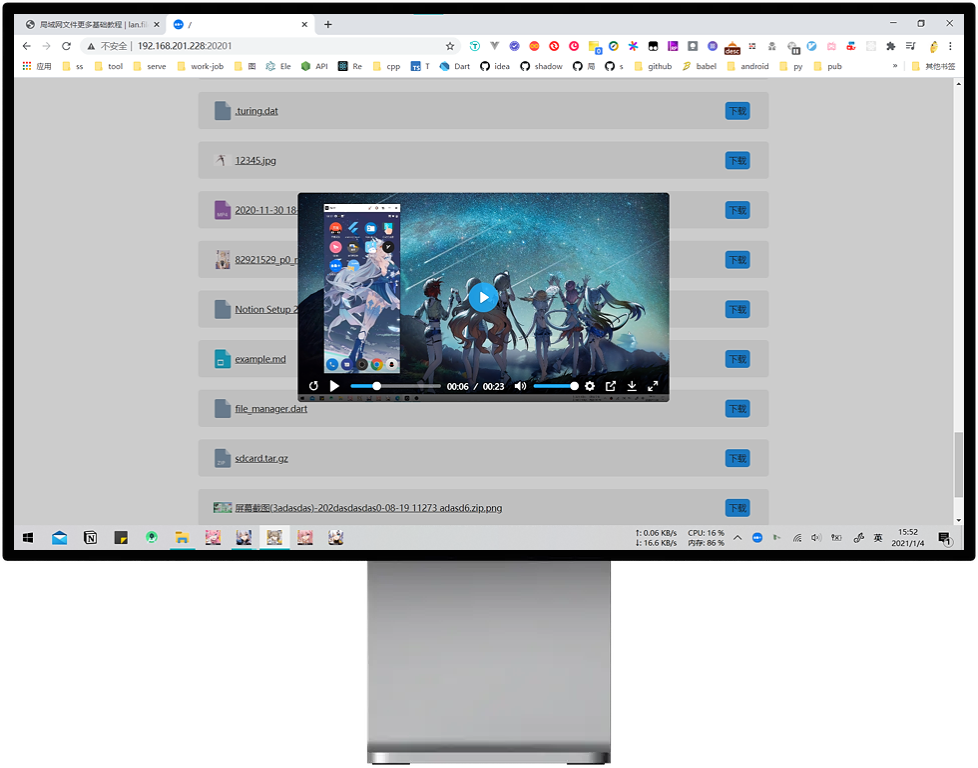Open the Windows Start menu
This screenshot has height=768, width=978.
pyautogui.click(x=28, y=538)
